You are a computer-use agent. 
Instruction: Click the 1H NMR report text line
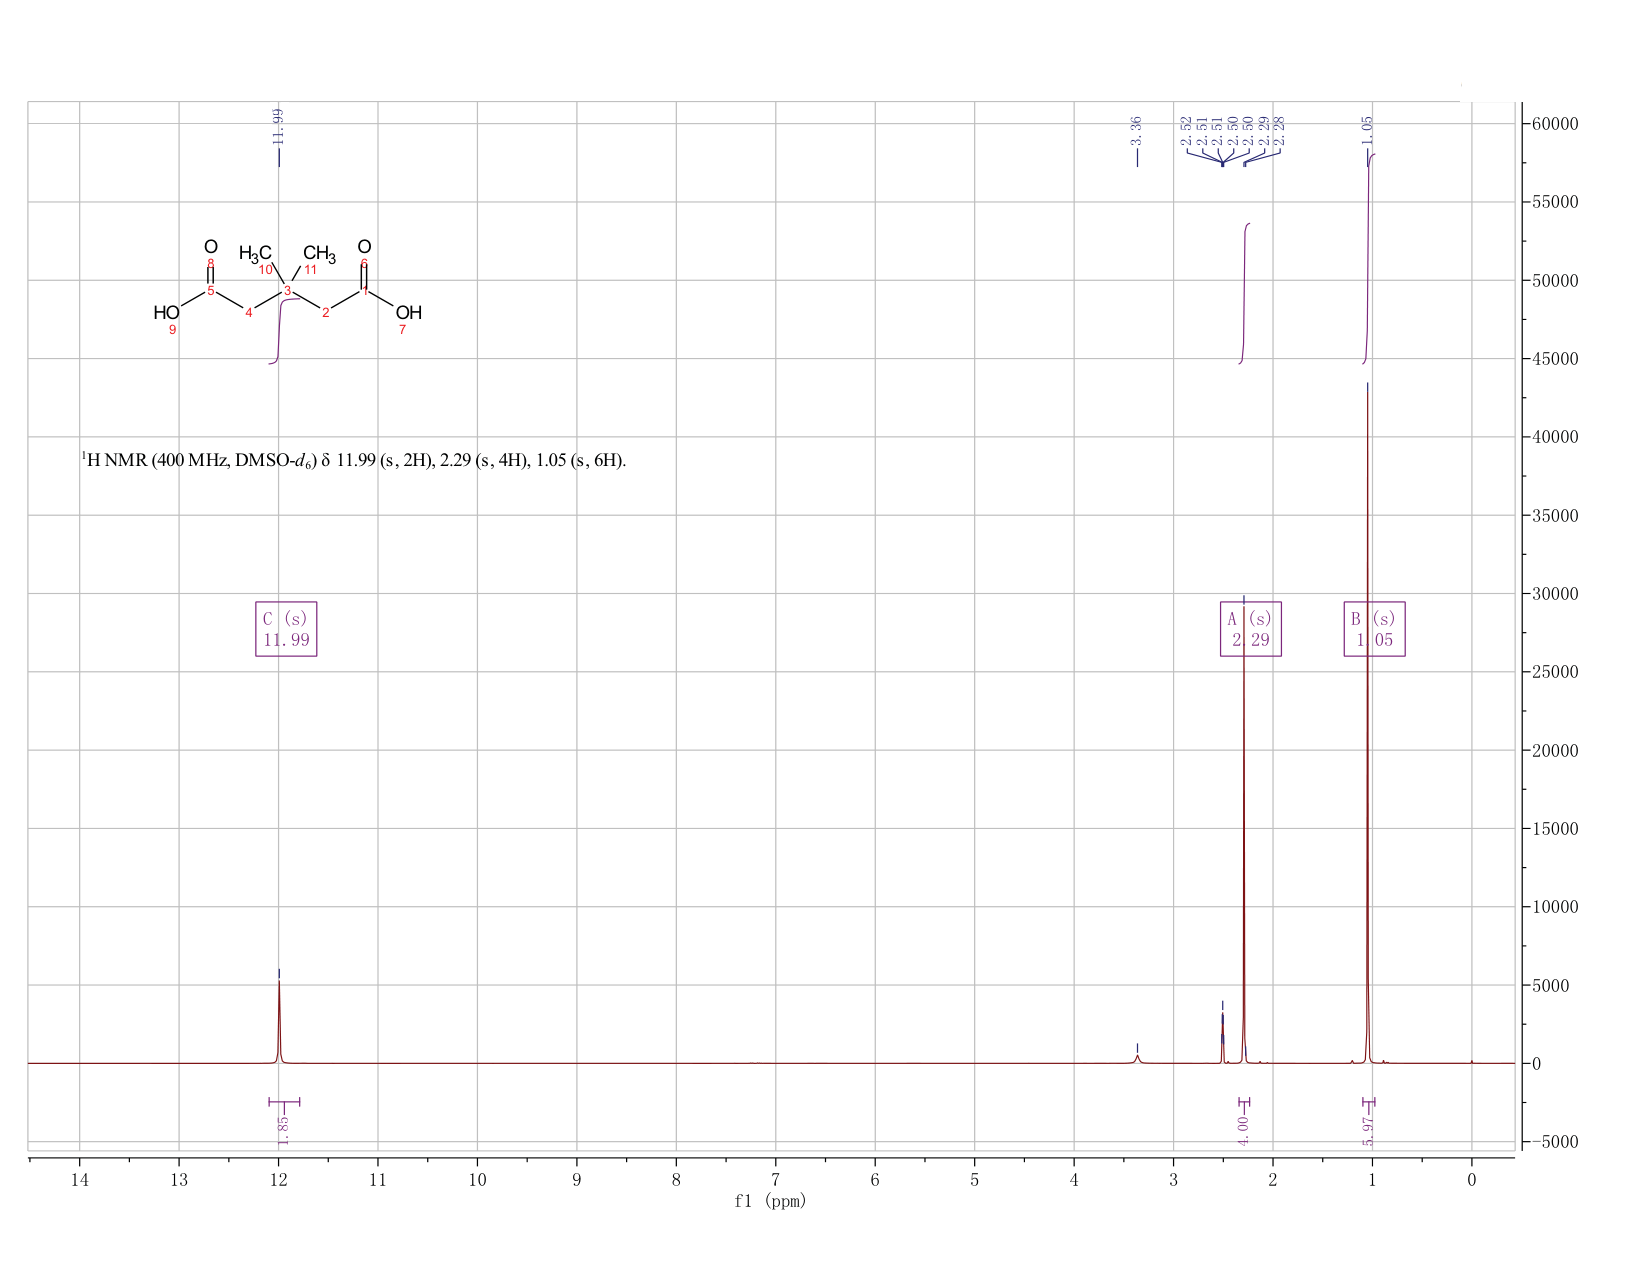(354, 461)
